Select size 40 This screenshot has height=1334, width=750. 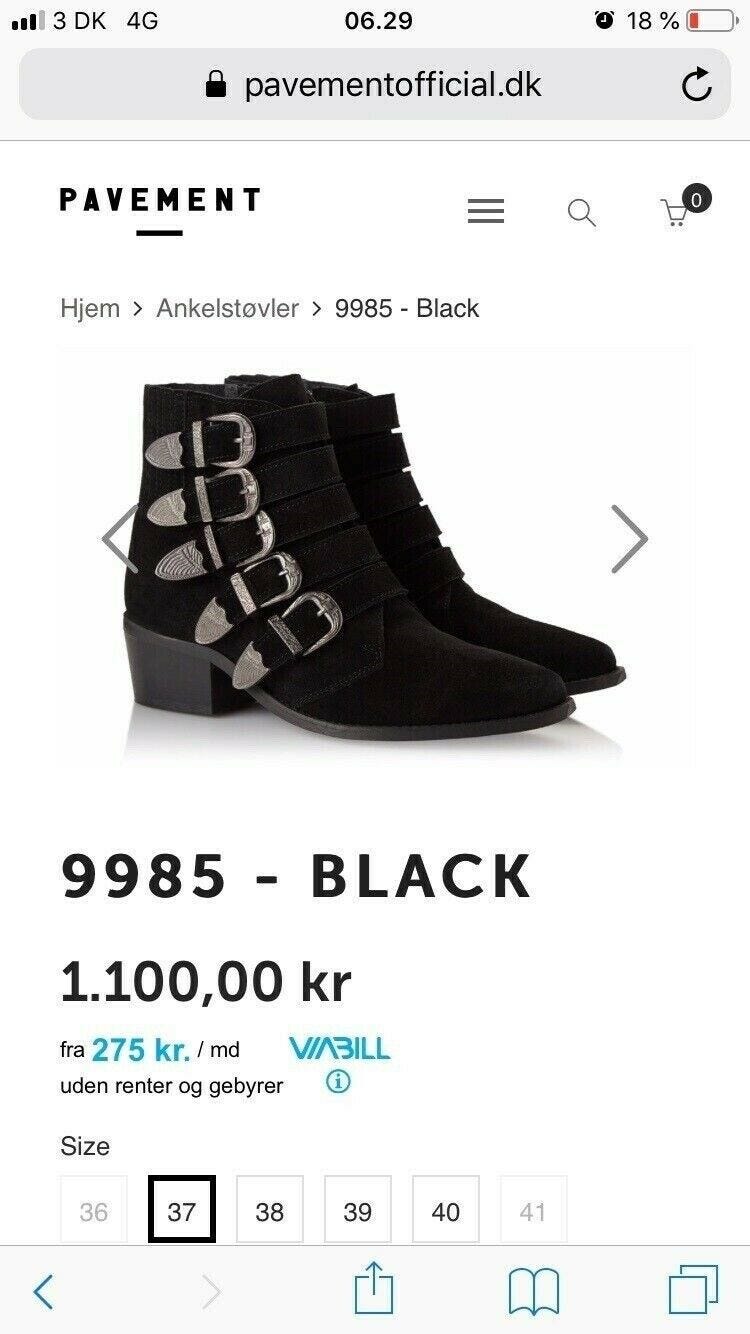pos(446,1212)
